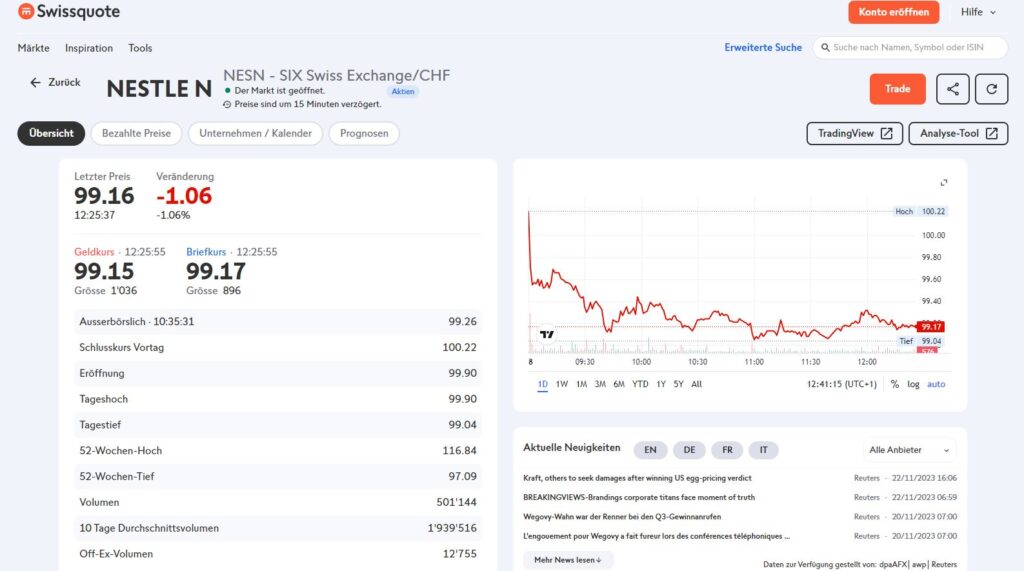Toggle auto scale on chart
Image resolution: width=1024 pixels, height=571 pixels.
(x=936, y=384)
